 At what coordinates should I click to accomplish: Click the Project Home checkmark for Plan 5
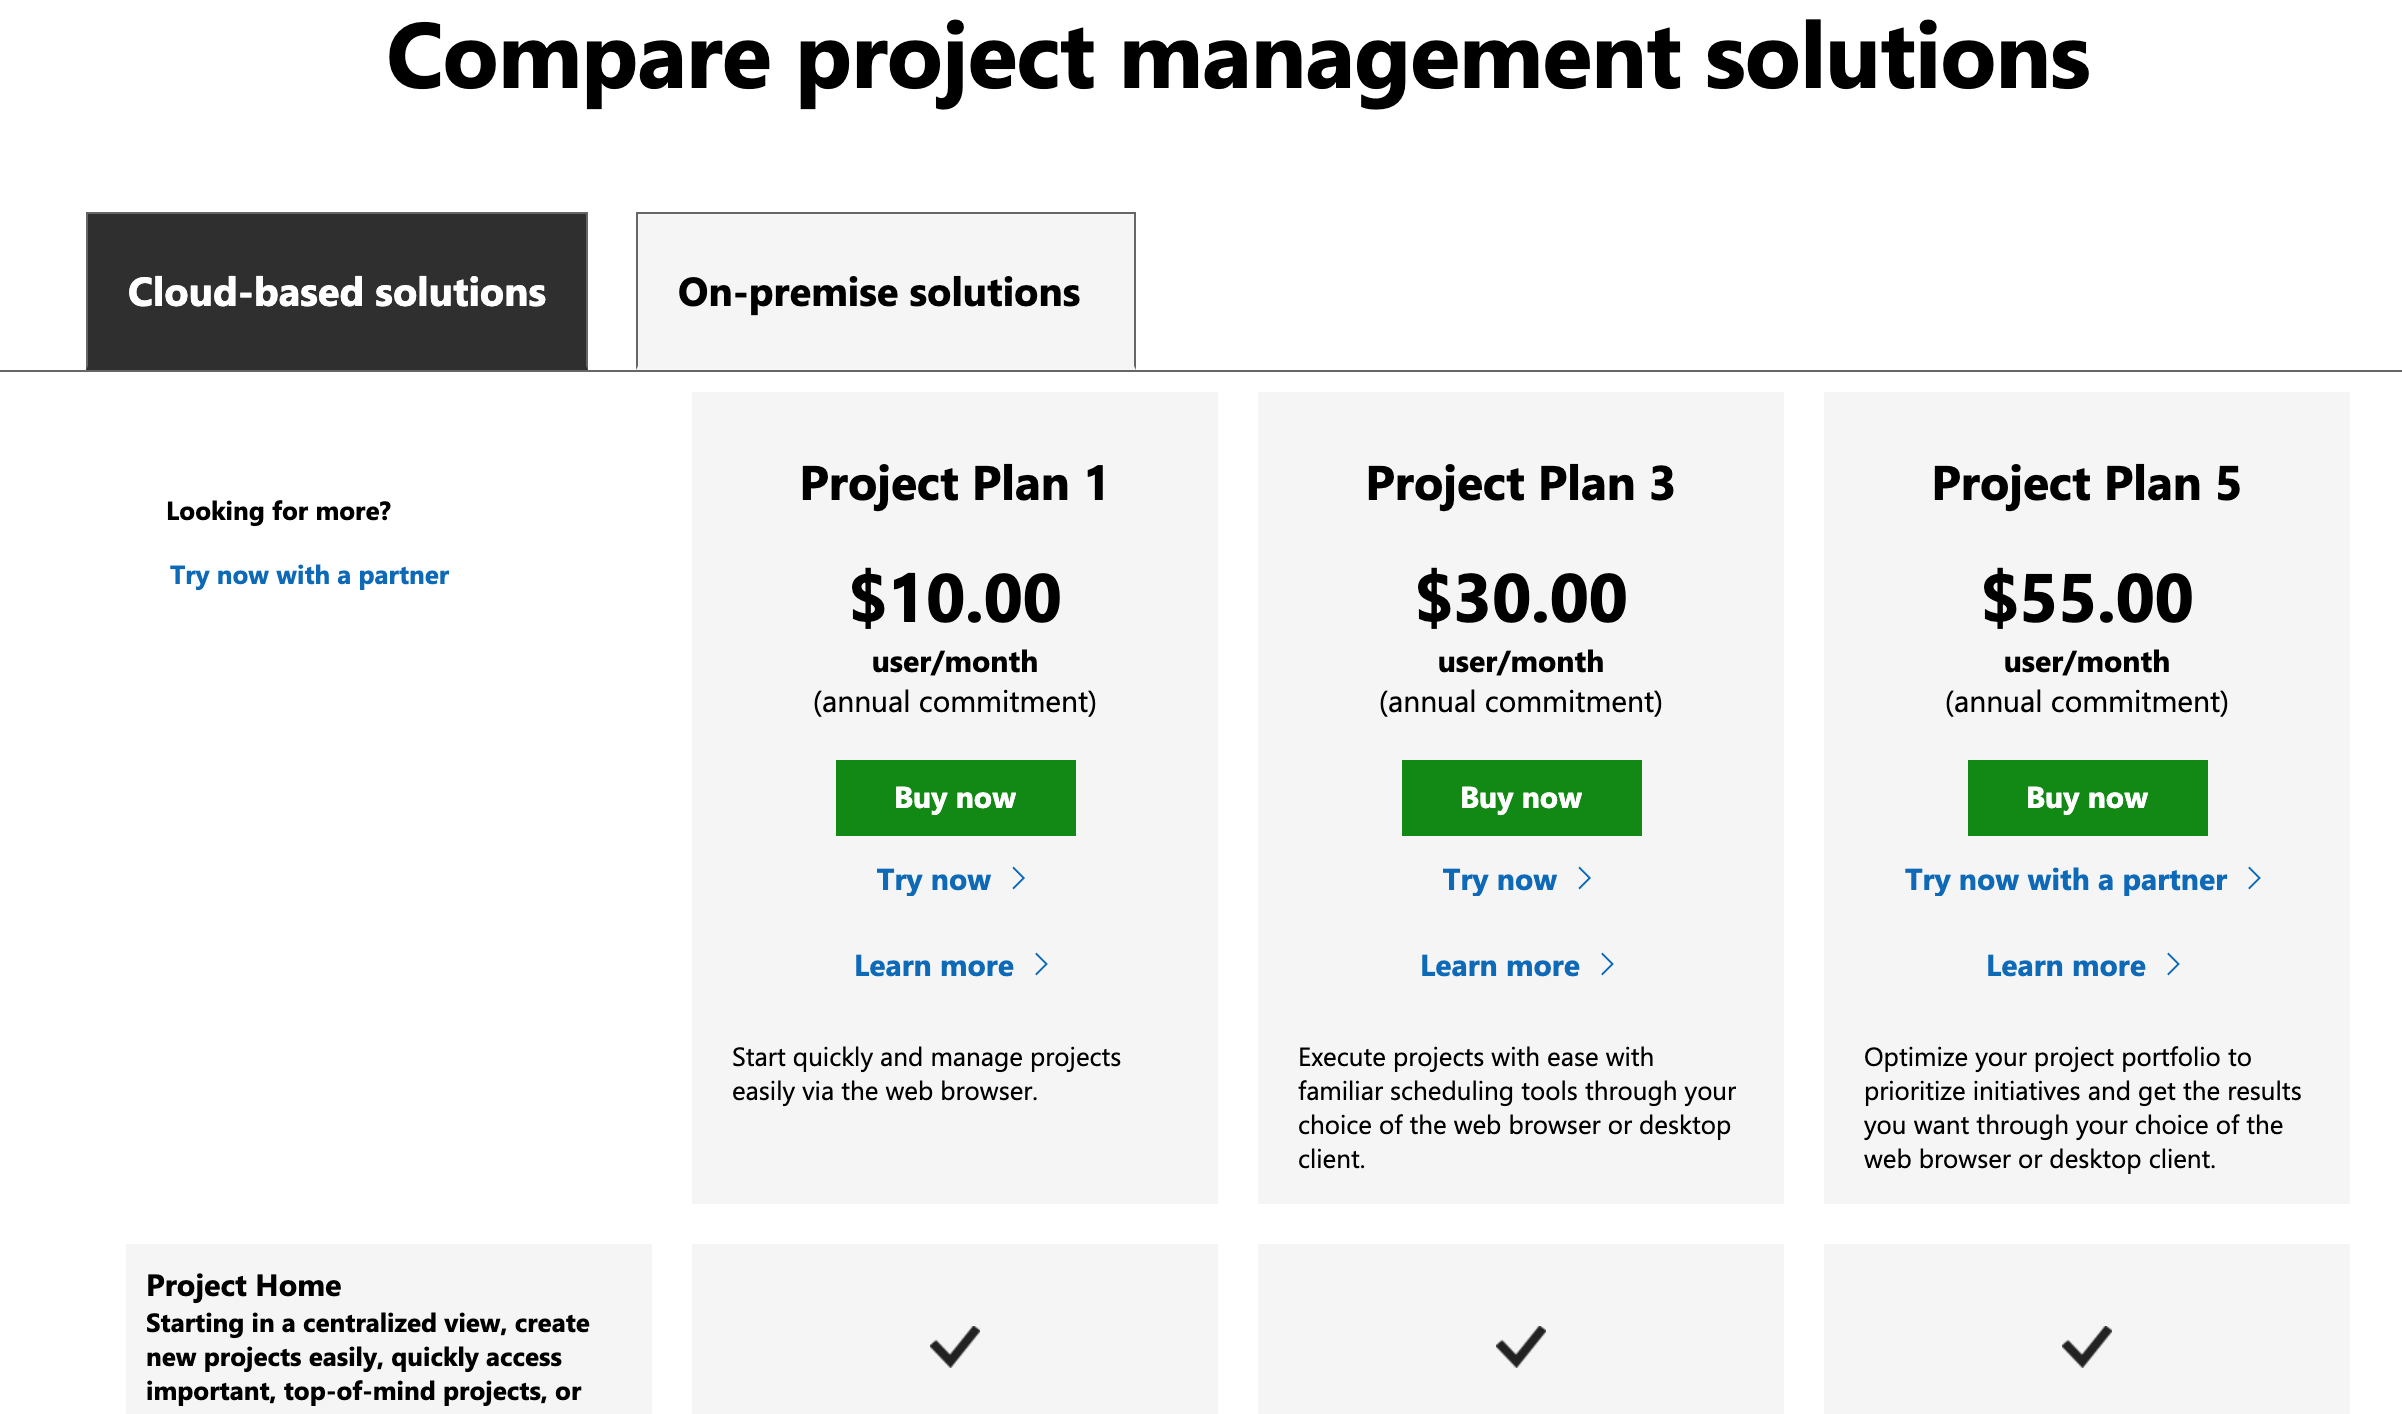pyautogui.click(x=2087, y=1346)
